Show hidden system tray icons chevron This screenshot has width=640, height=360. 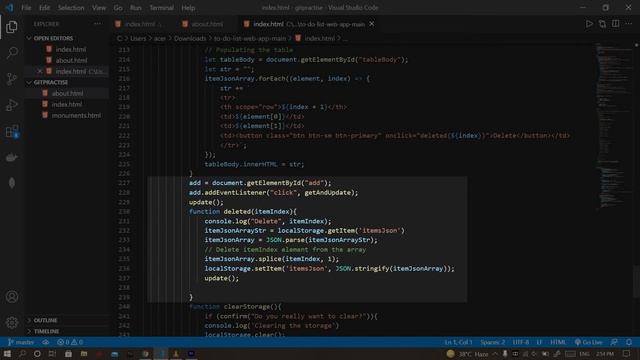(x=495, y=353)
